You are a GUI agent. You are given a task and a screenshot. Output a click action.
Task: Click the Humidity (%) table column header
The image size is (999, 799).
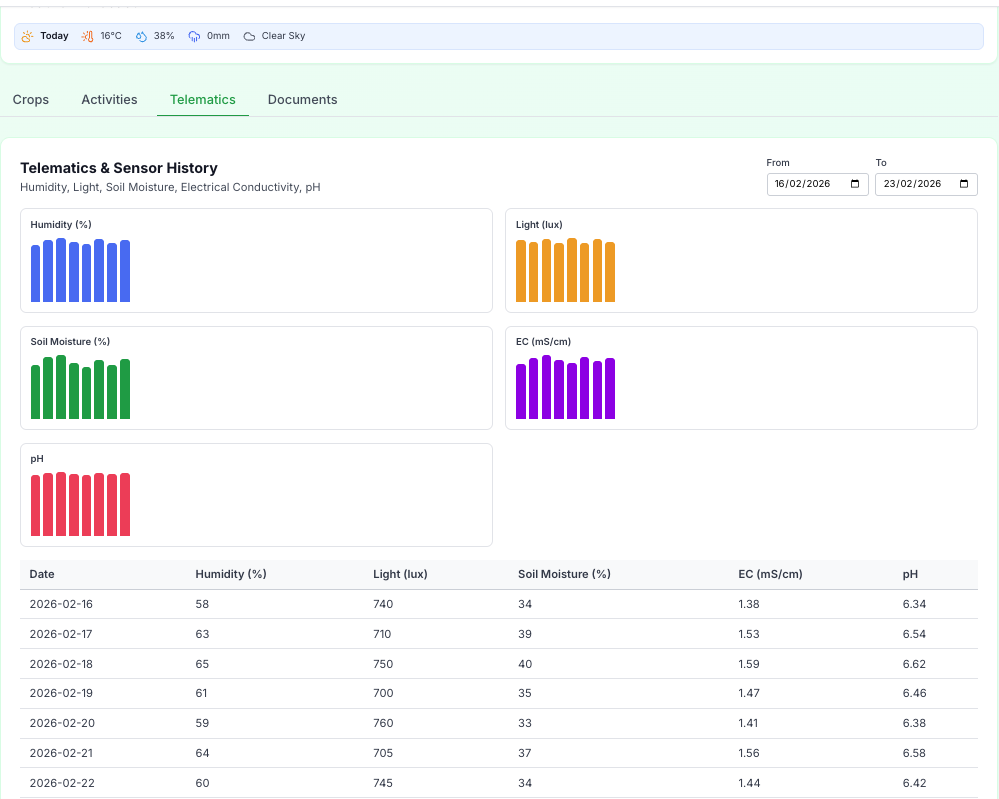[x=231, y=574]
